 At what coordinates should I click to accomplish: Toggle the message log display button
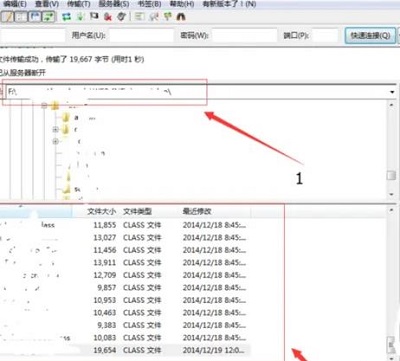(x=8, y=17)
